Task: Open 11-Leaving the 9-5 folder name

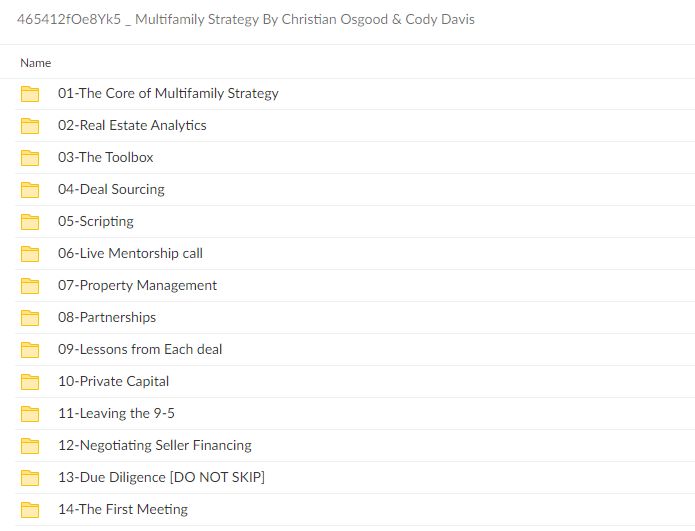Action: click(x=118, y=414)
